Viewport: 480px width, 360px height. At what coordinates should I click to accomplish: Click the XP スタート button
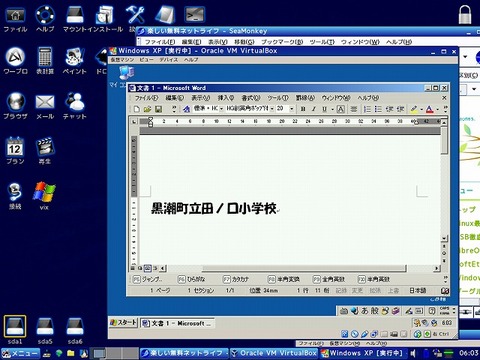click(x=123, y=323)
